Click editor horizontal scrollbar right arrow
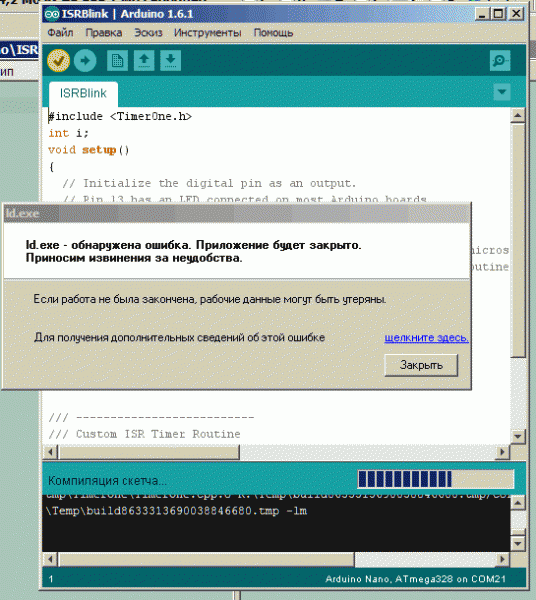This screenshot has height=600, width=536. coord(502,452)
